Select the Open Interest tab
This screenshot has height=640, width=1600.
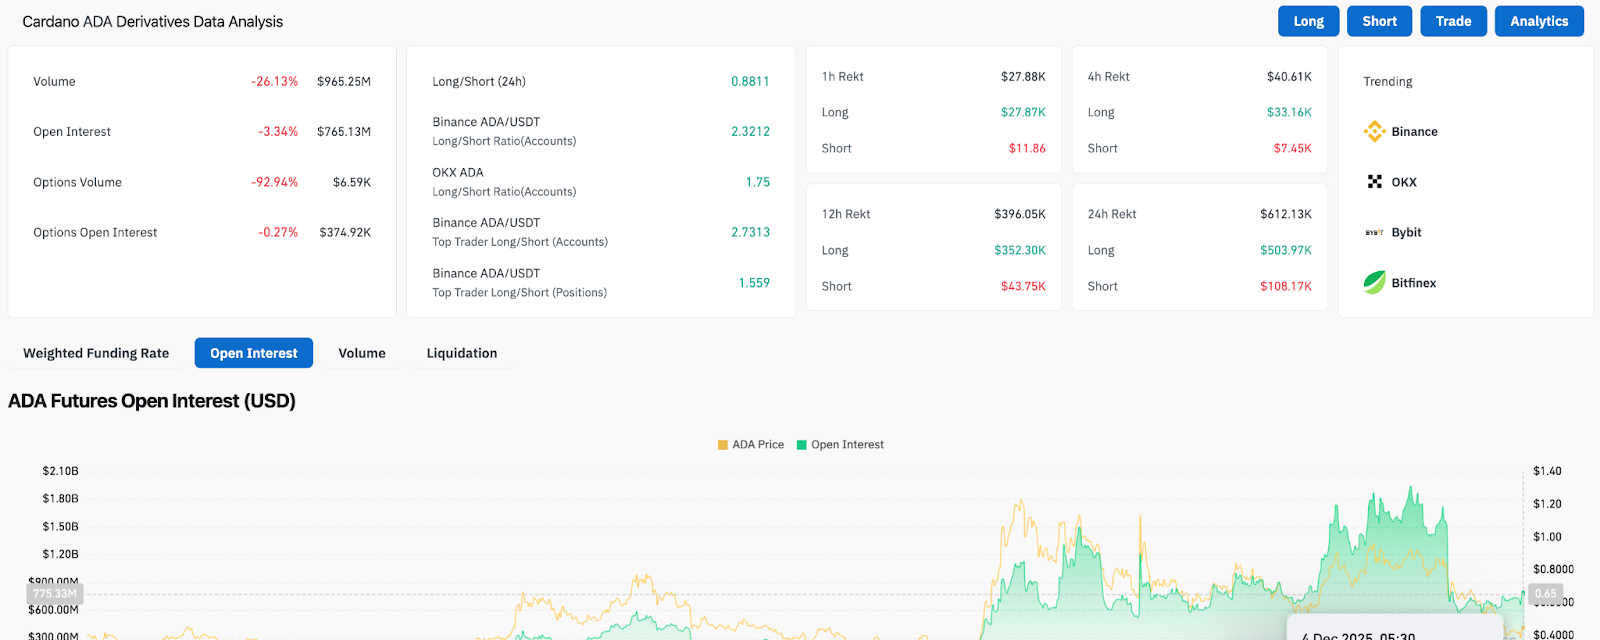pyautogui.click(x=254, y=353)
